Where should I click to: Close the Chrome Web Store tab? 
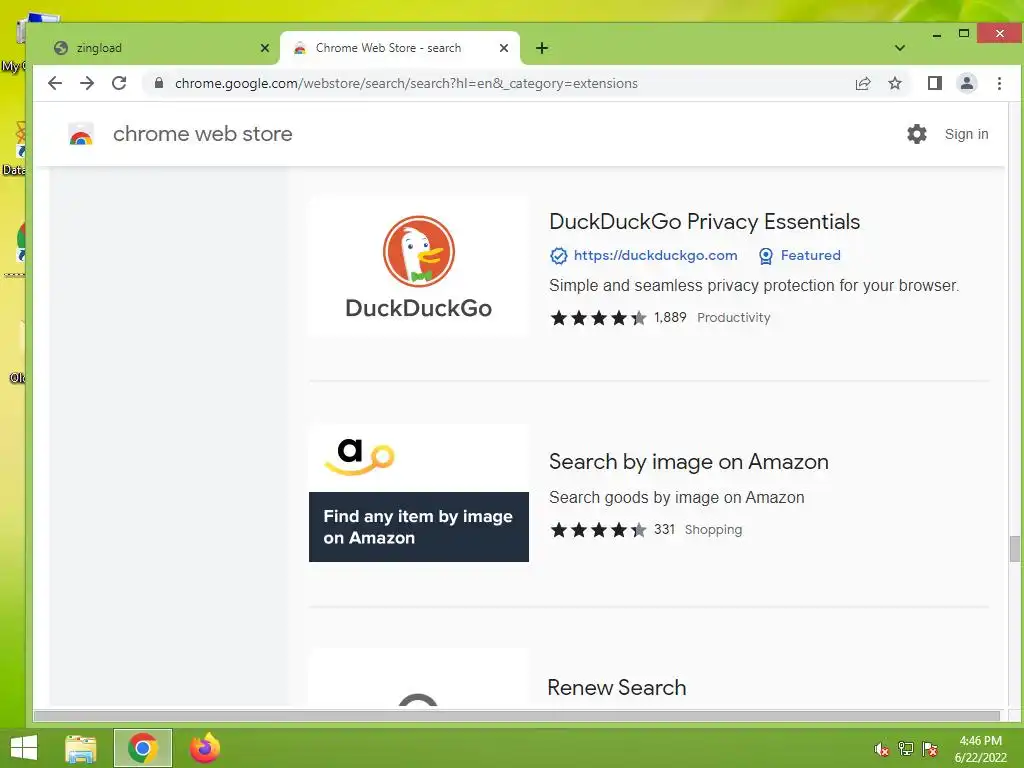click(504, 48)
